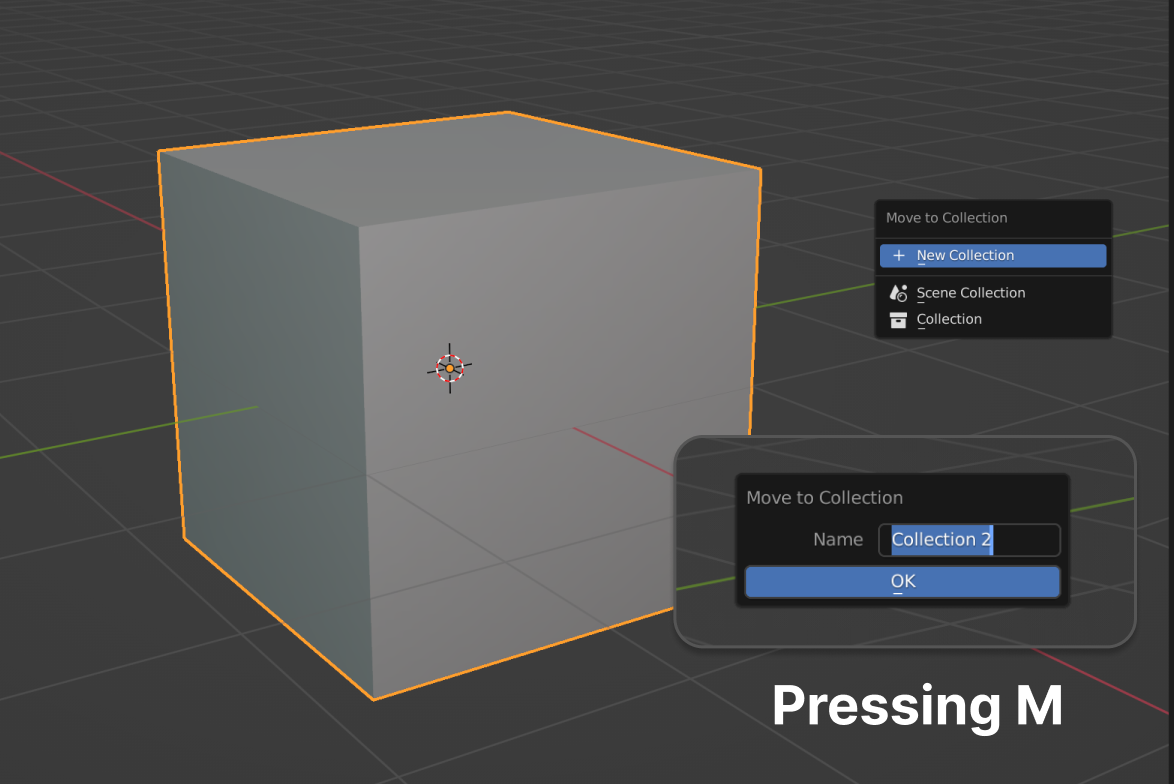Click the Move to Collection title above the Name field
This screenshot has height=784, width=1174.
click(x=824, y=498)
